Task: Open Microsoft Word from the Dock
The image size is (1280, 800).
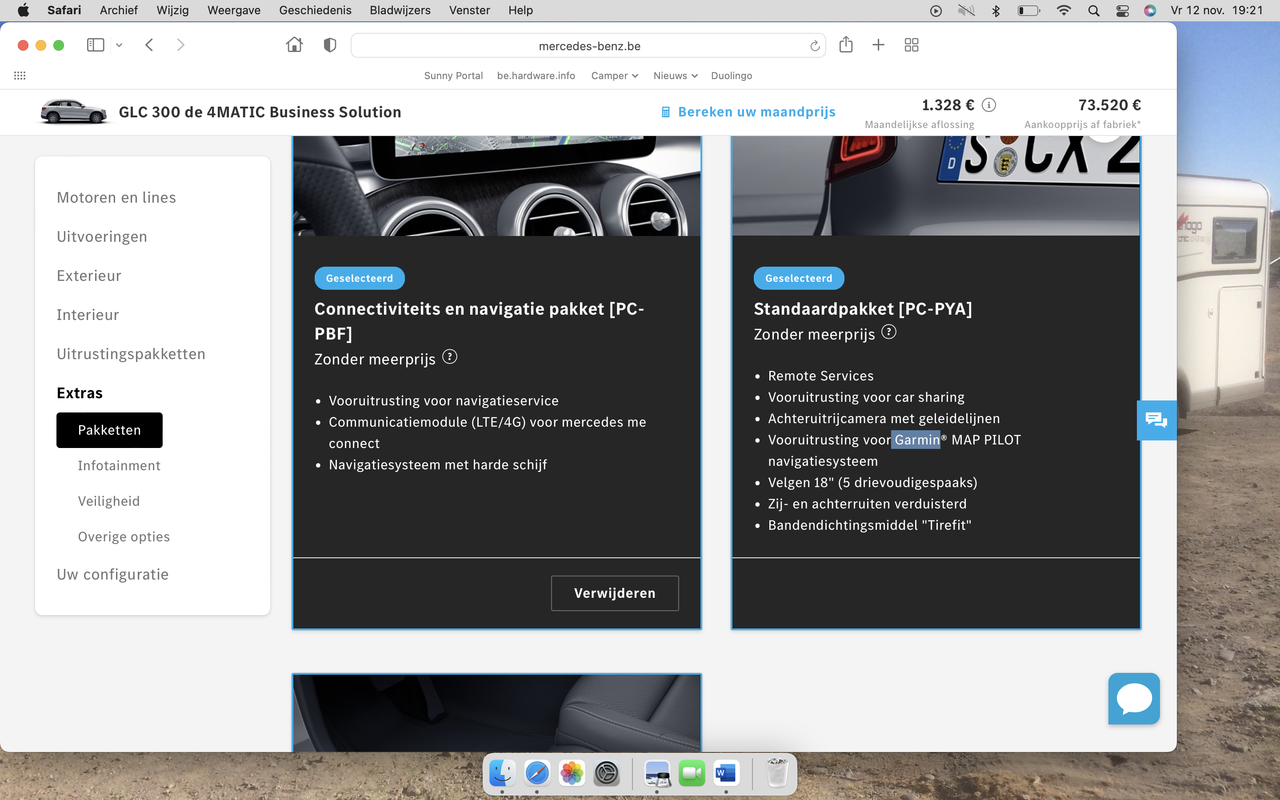Action: pyautogui.click(x=726, y=773)
